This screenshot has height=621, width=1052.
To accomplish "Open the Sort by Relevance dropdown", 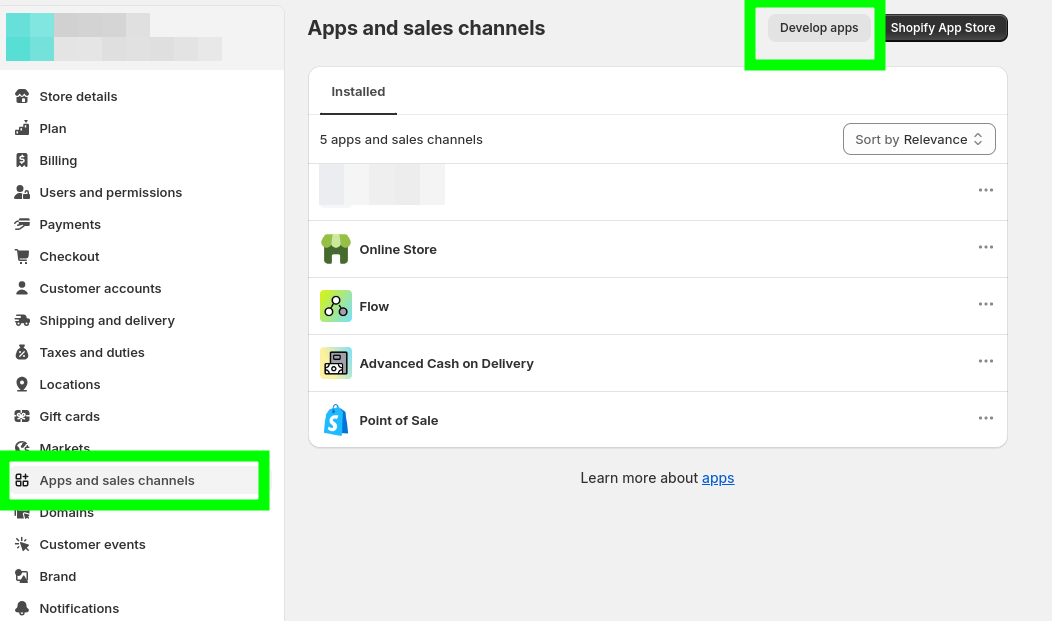I will click(x=919, y=140).
